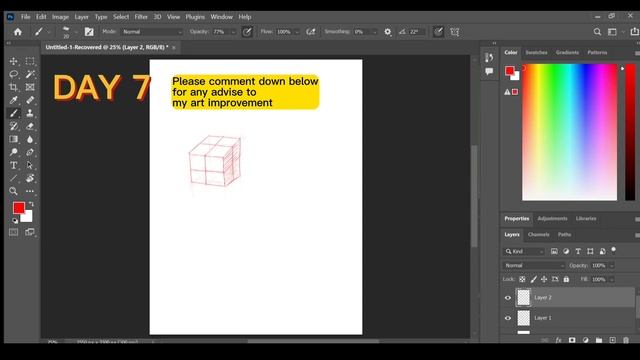Pick a color in the spectrum field
This screenshot has width=640, height=360.
(569, 132)
